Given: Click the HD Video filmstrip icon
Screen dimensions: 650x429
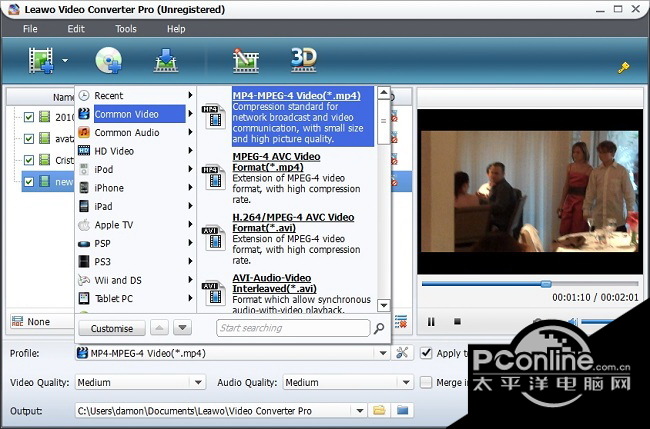Looking at the screenshot, I should (84, 150).
